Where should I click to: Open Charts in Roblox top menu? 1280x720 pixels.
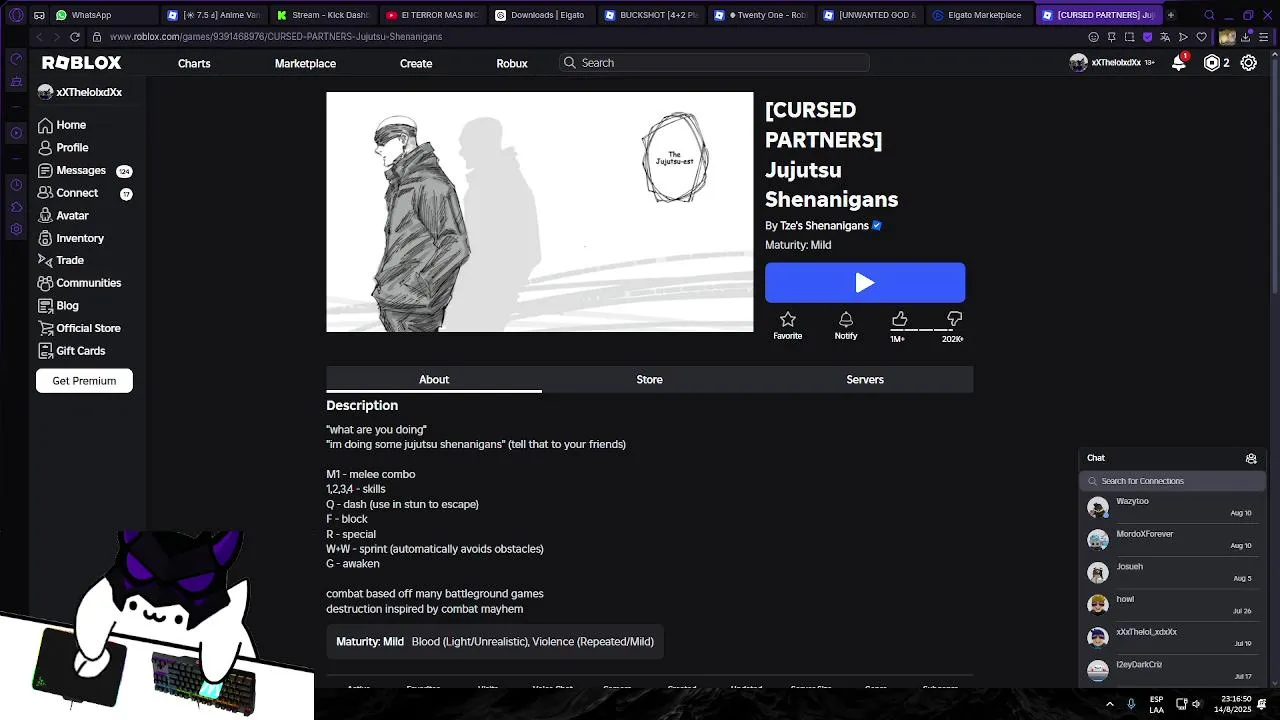(194, 63)
